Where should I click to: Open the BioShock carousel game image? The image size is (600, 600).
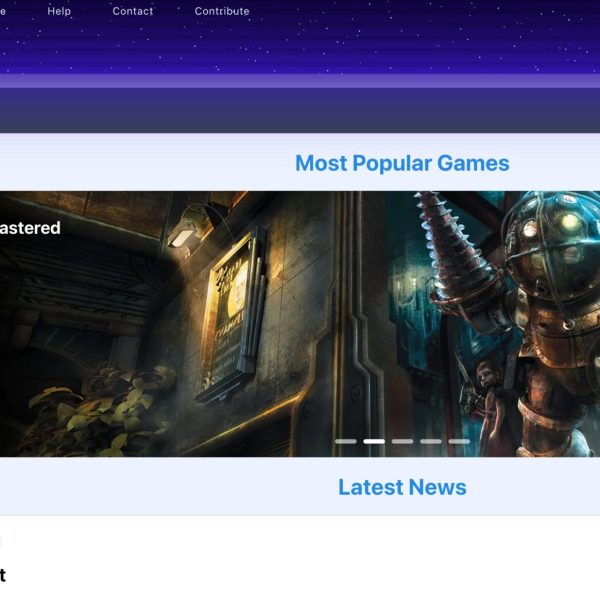(x=300, y=324)
